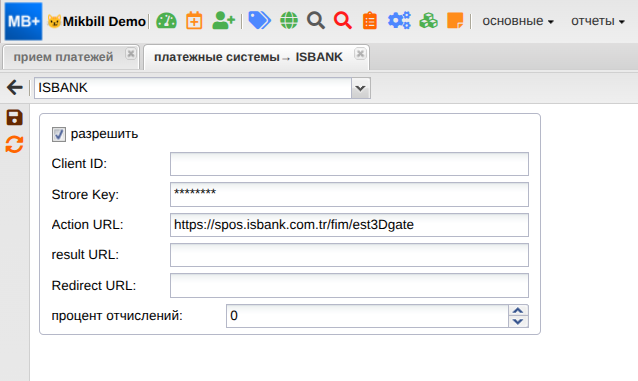The image size is (638, 381).
Task: Click the Action URL input field
Action: click(349, 225)
